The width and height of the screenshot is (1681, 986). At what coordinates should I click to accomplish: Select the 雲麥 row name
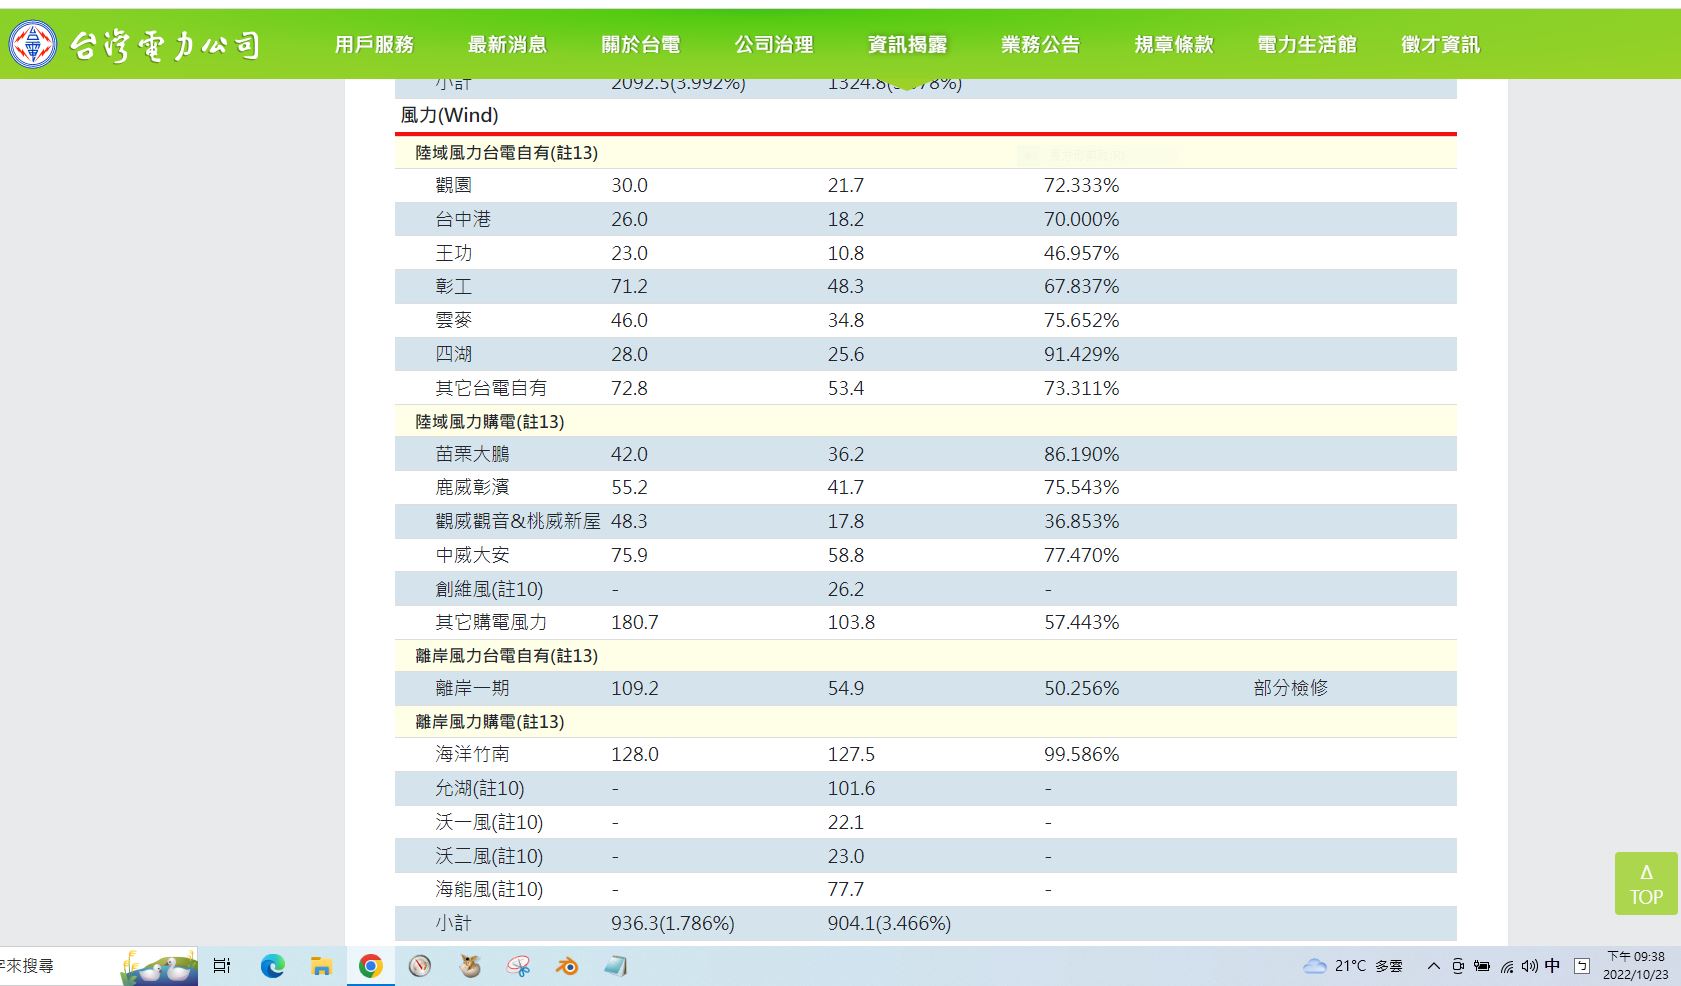[x=454, y=320]
